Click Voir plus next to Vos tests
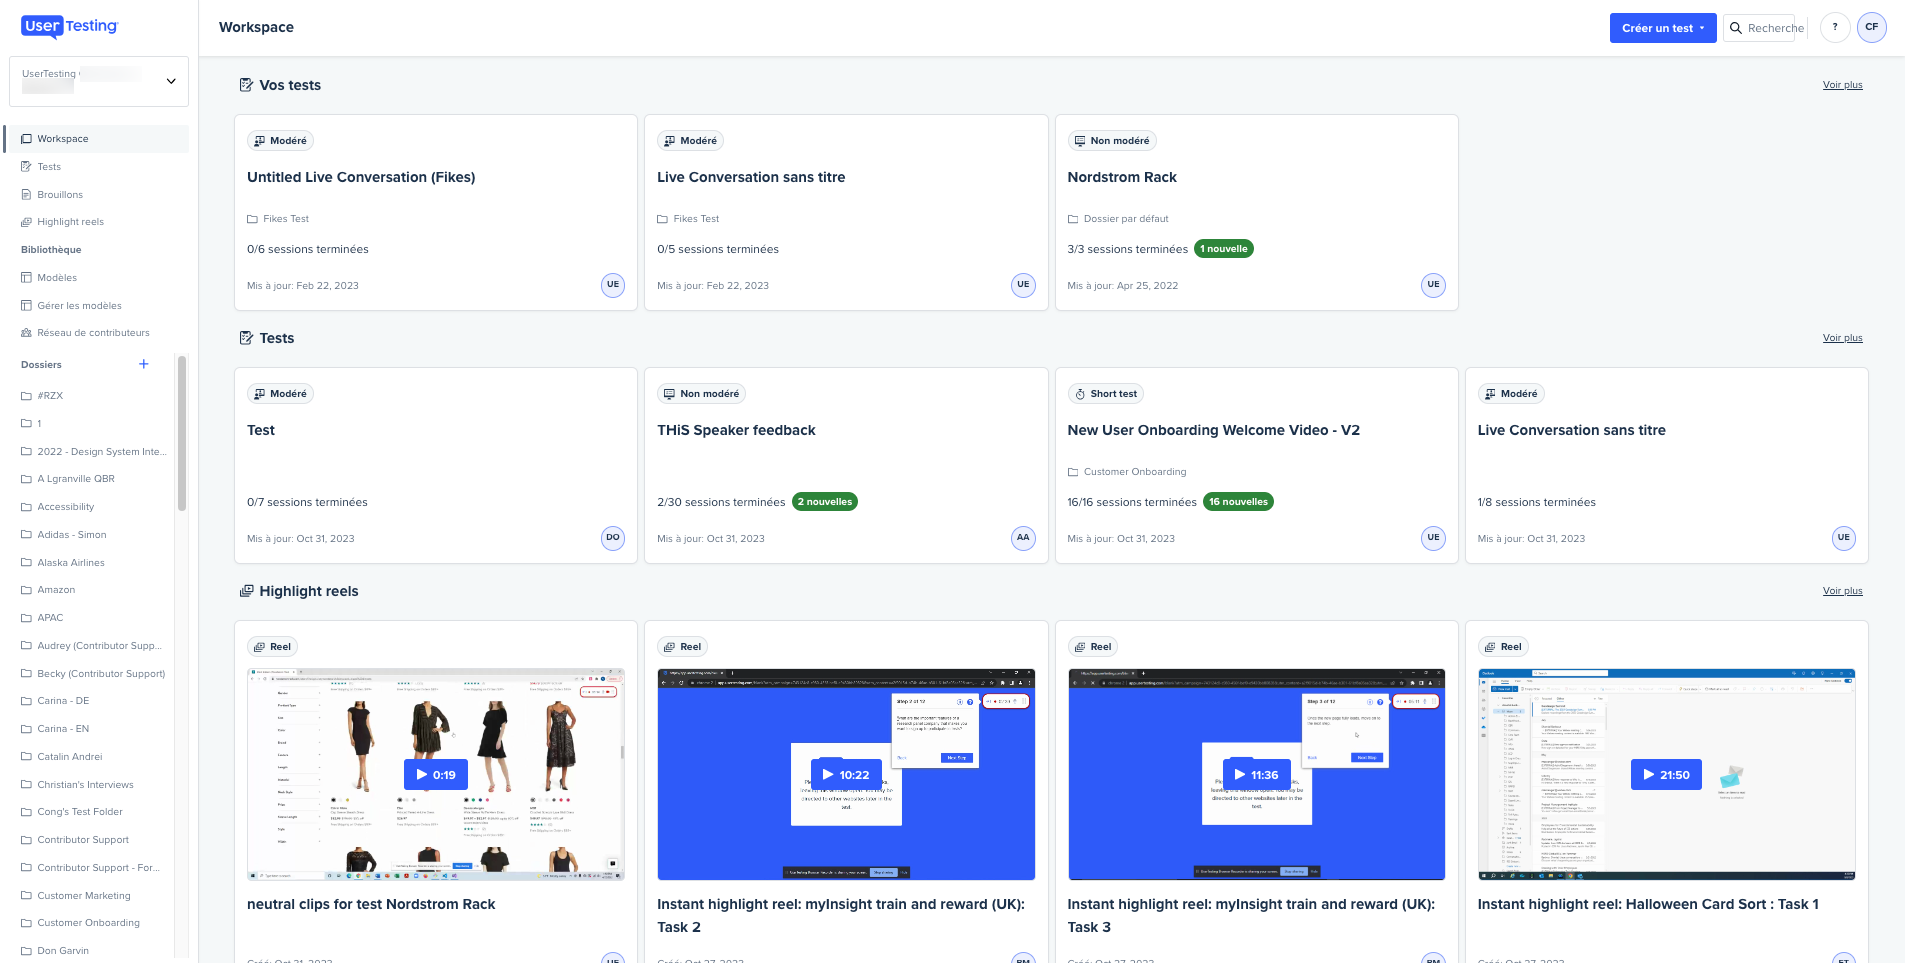Screen dimensions: 1905x963 coord(1842,84)
